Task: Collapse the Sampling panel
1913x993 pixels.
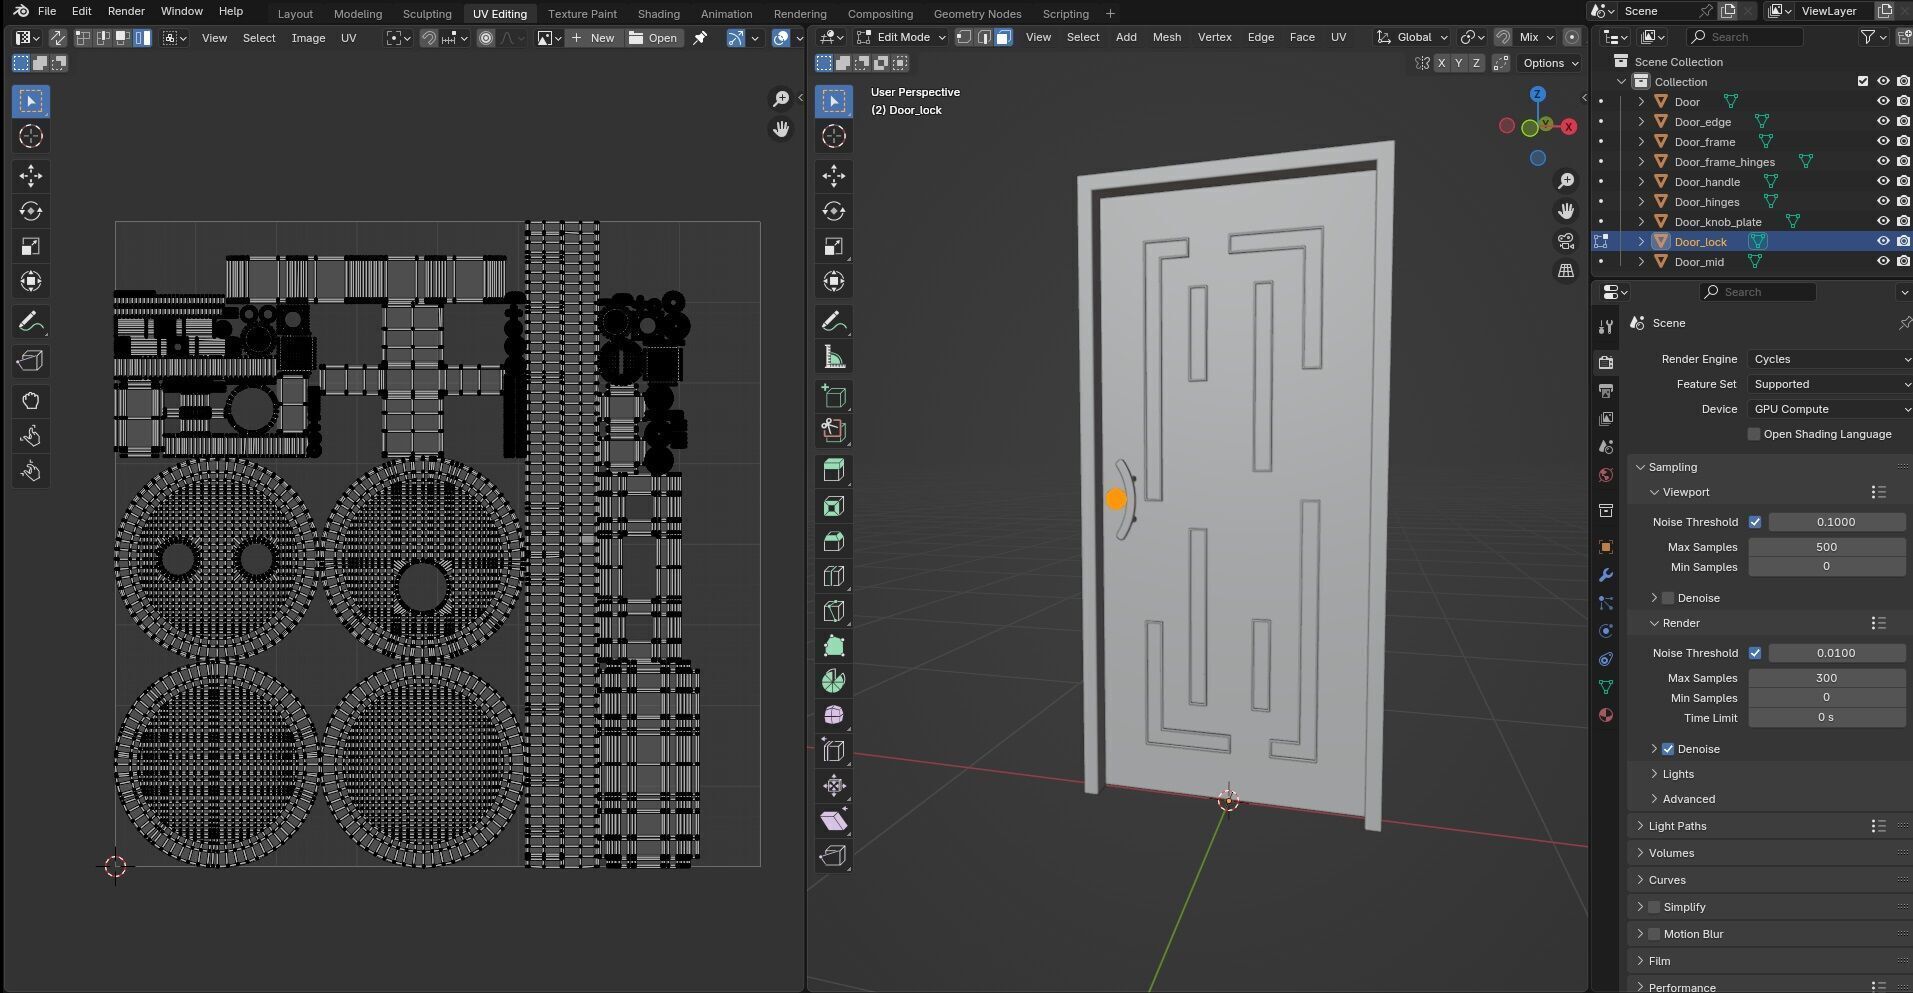Action: pos(1672,467)
